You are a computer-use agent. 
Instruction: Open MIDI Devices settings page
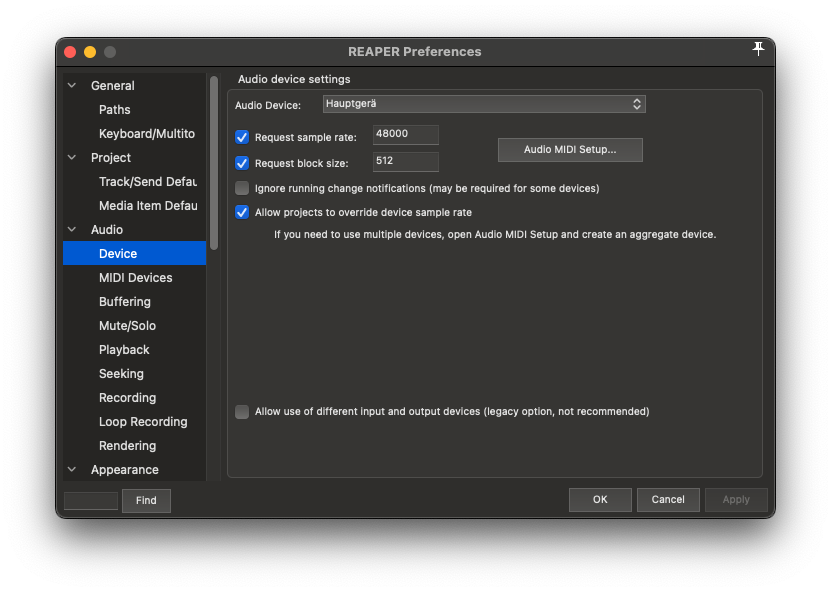coord(136,278)
